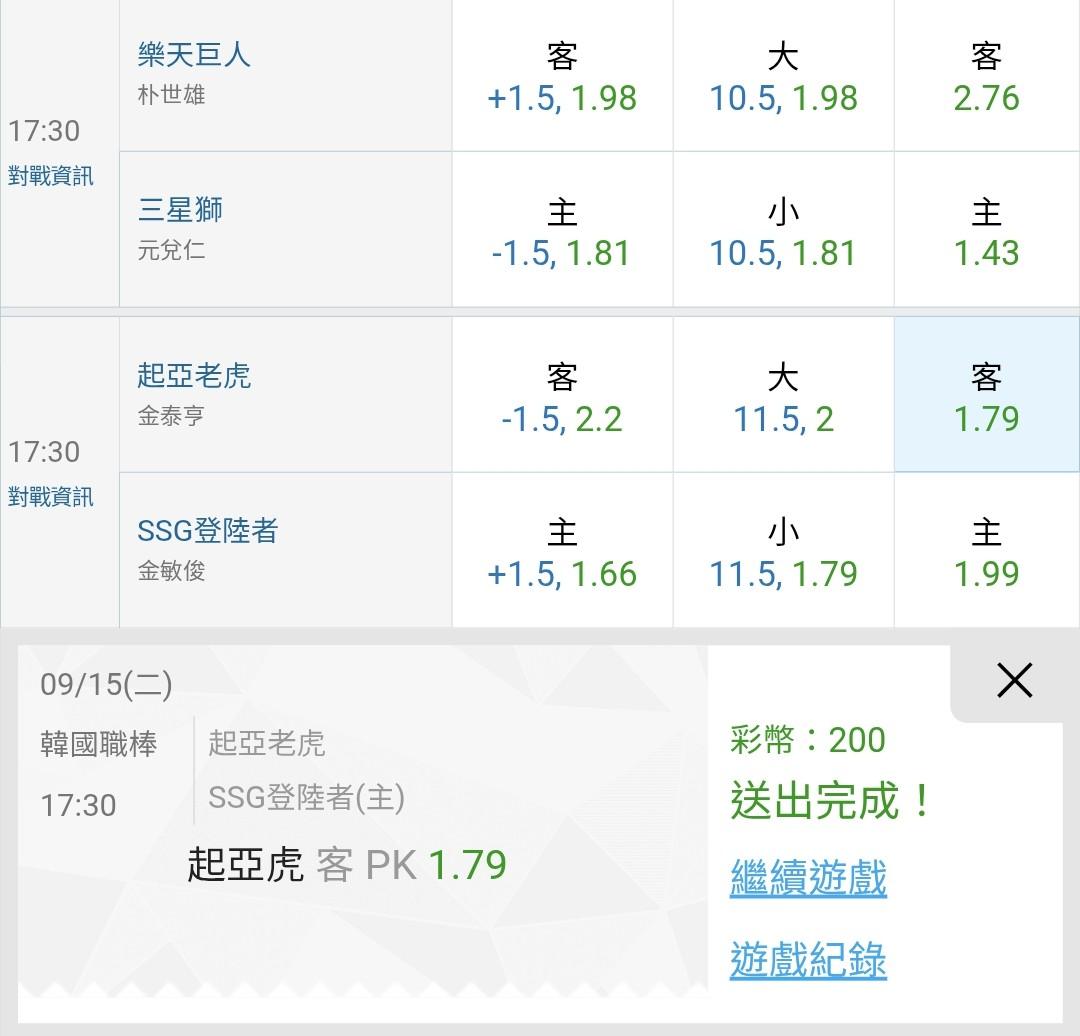The height and width of the screenshot is (1036, 1080).
Task: Open the 遊戲紀錄 link
Action: (808, 960)
